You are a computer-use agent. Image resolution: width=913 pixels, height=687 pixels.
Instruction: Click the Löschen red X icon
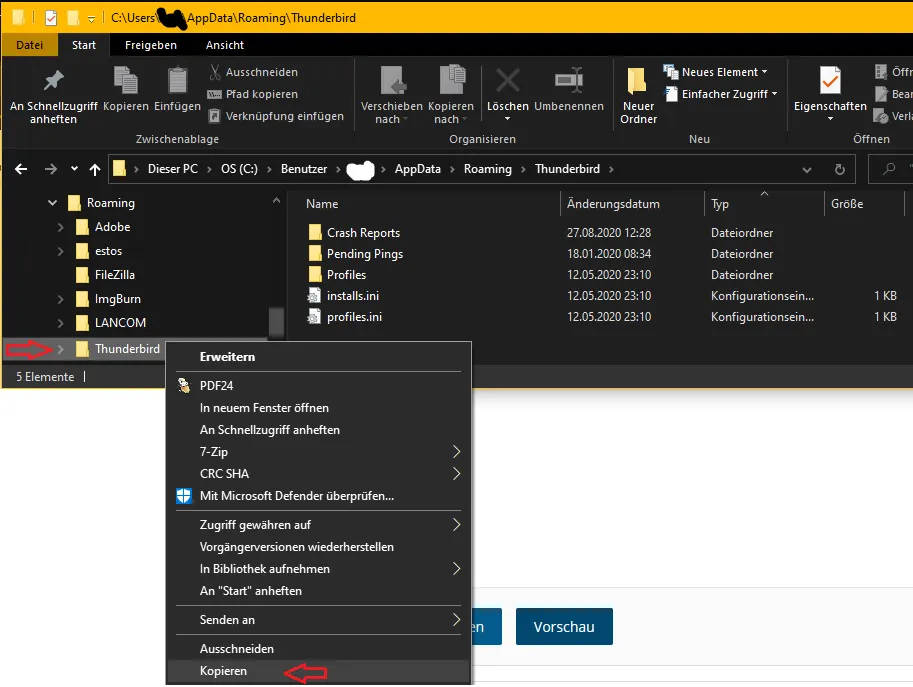pyautogui.click(x=508, y=81)
